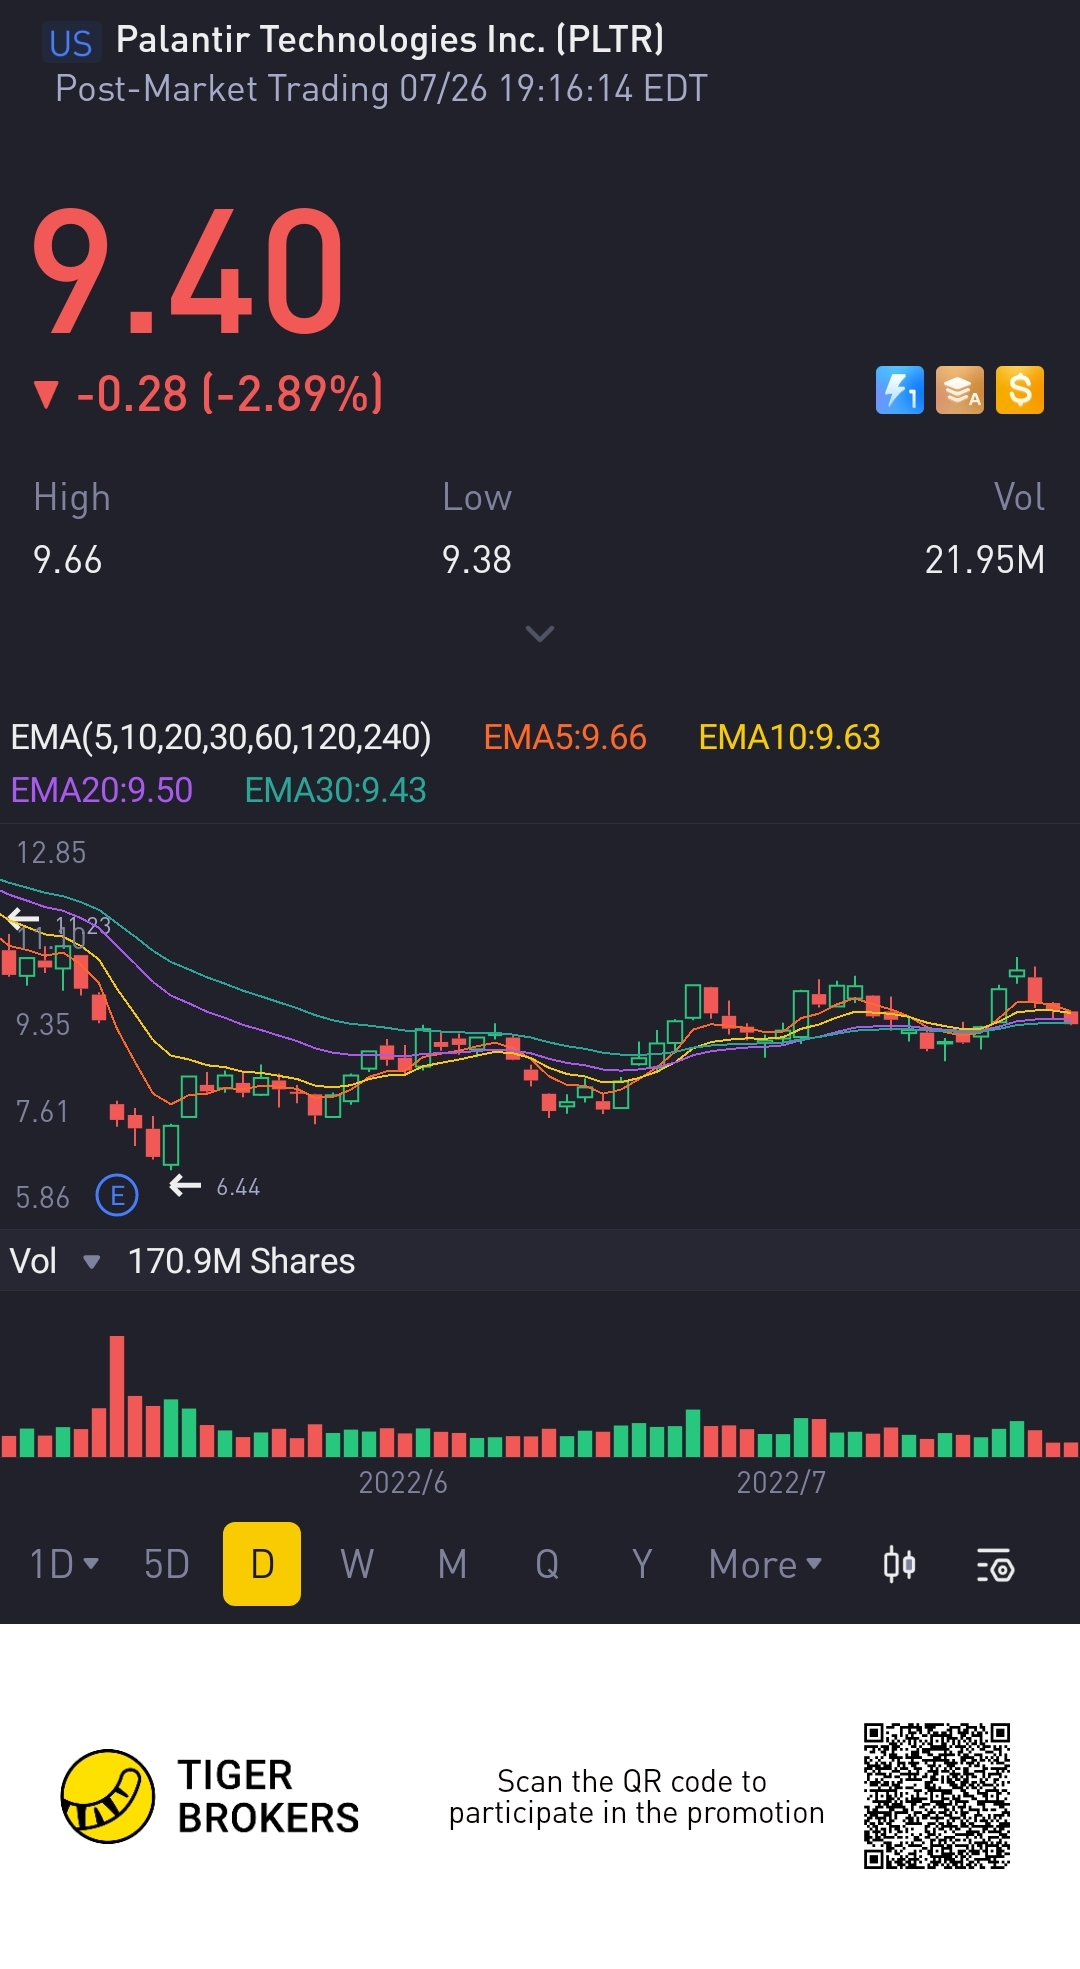
Task: Tap the Post-Market Trading timestamp line
Action: 381,88
